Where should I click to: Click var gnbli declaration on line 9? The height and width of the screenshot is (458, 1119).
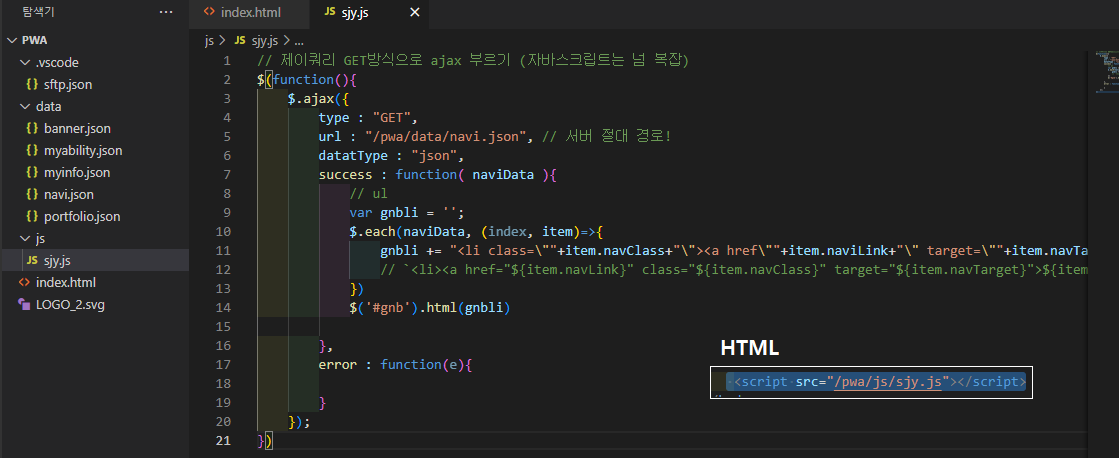(407, 213)
